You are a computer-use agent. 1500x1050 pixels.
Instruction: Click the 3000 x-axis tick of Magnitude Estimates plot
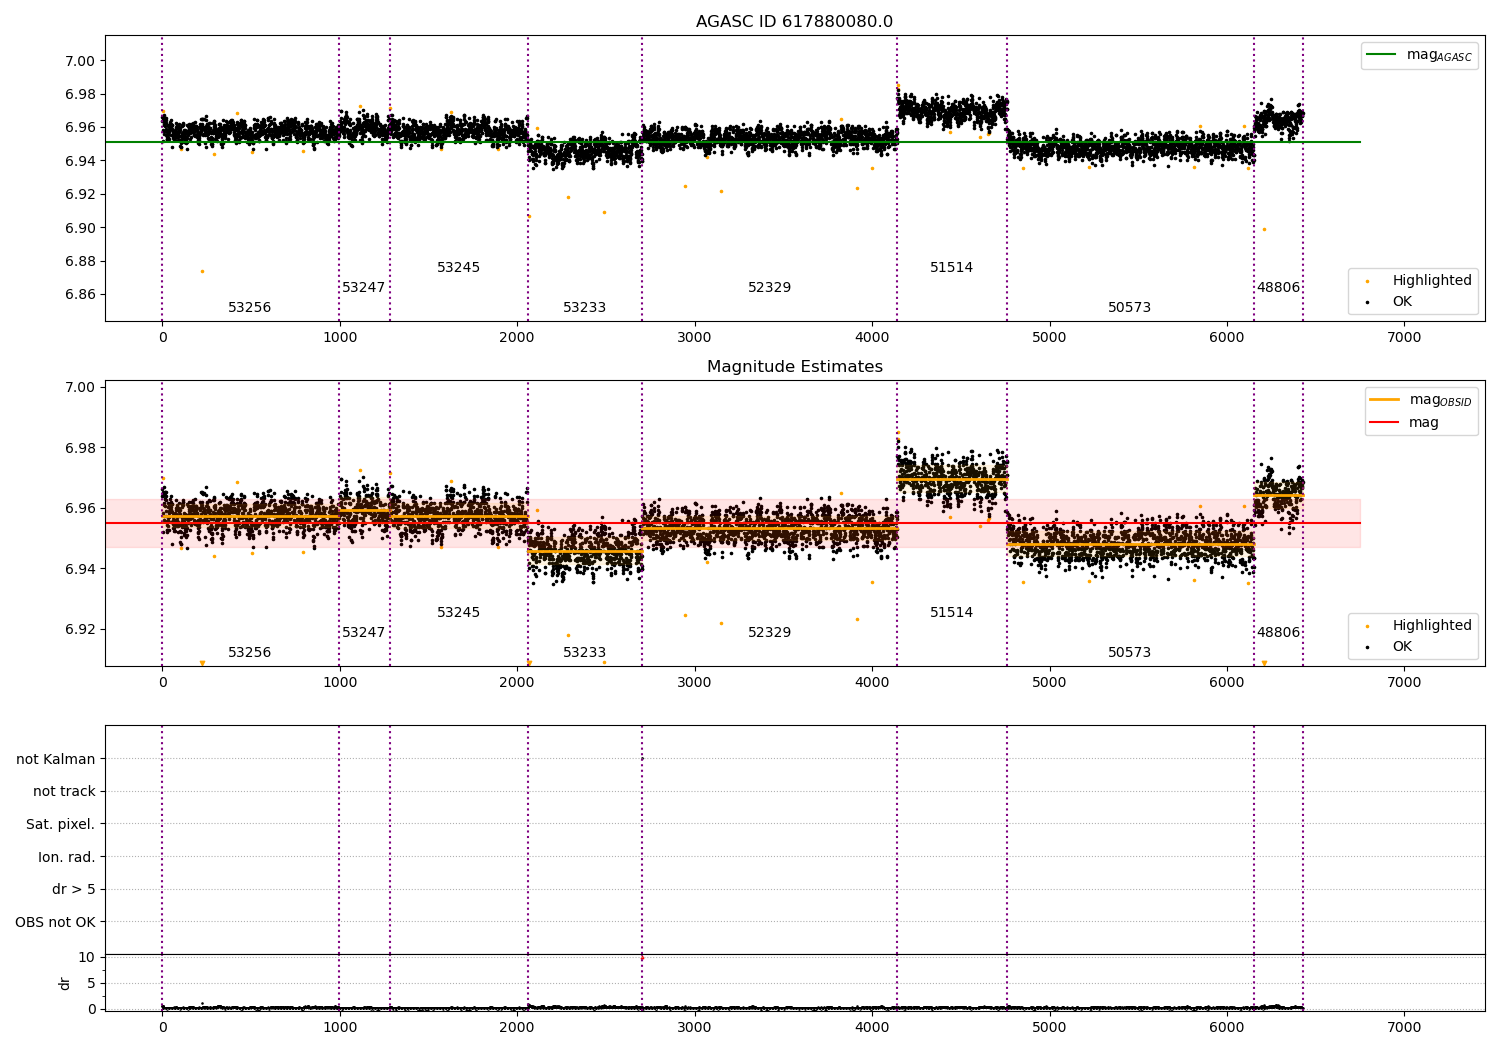click(x=694, y=683)
